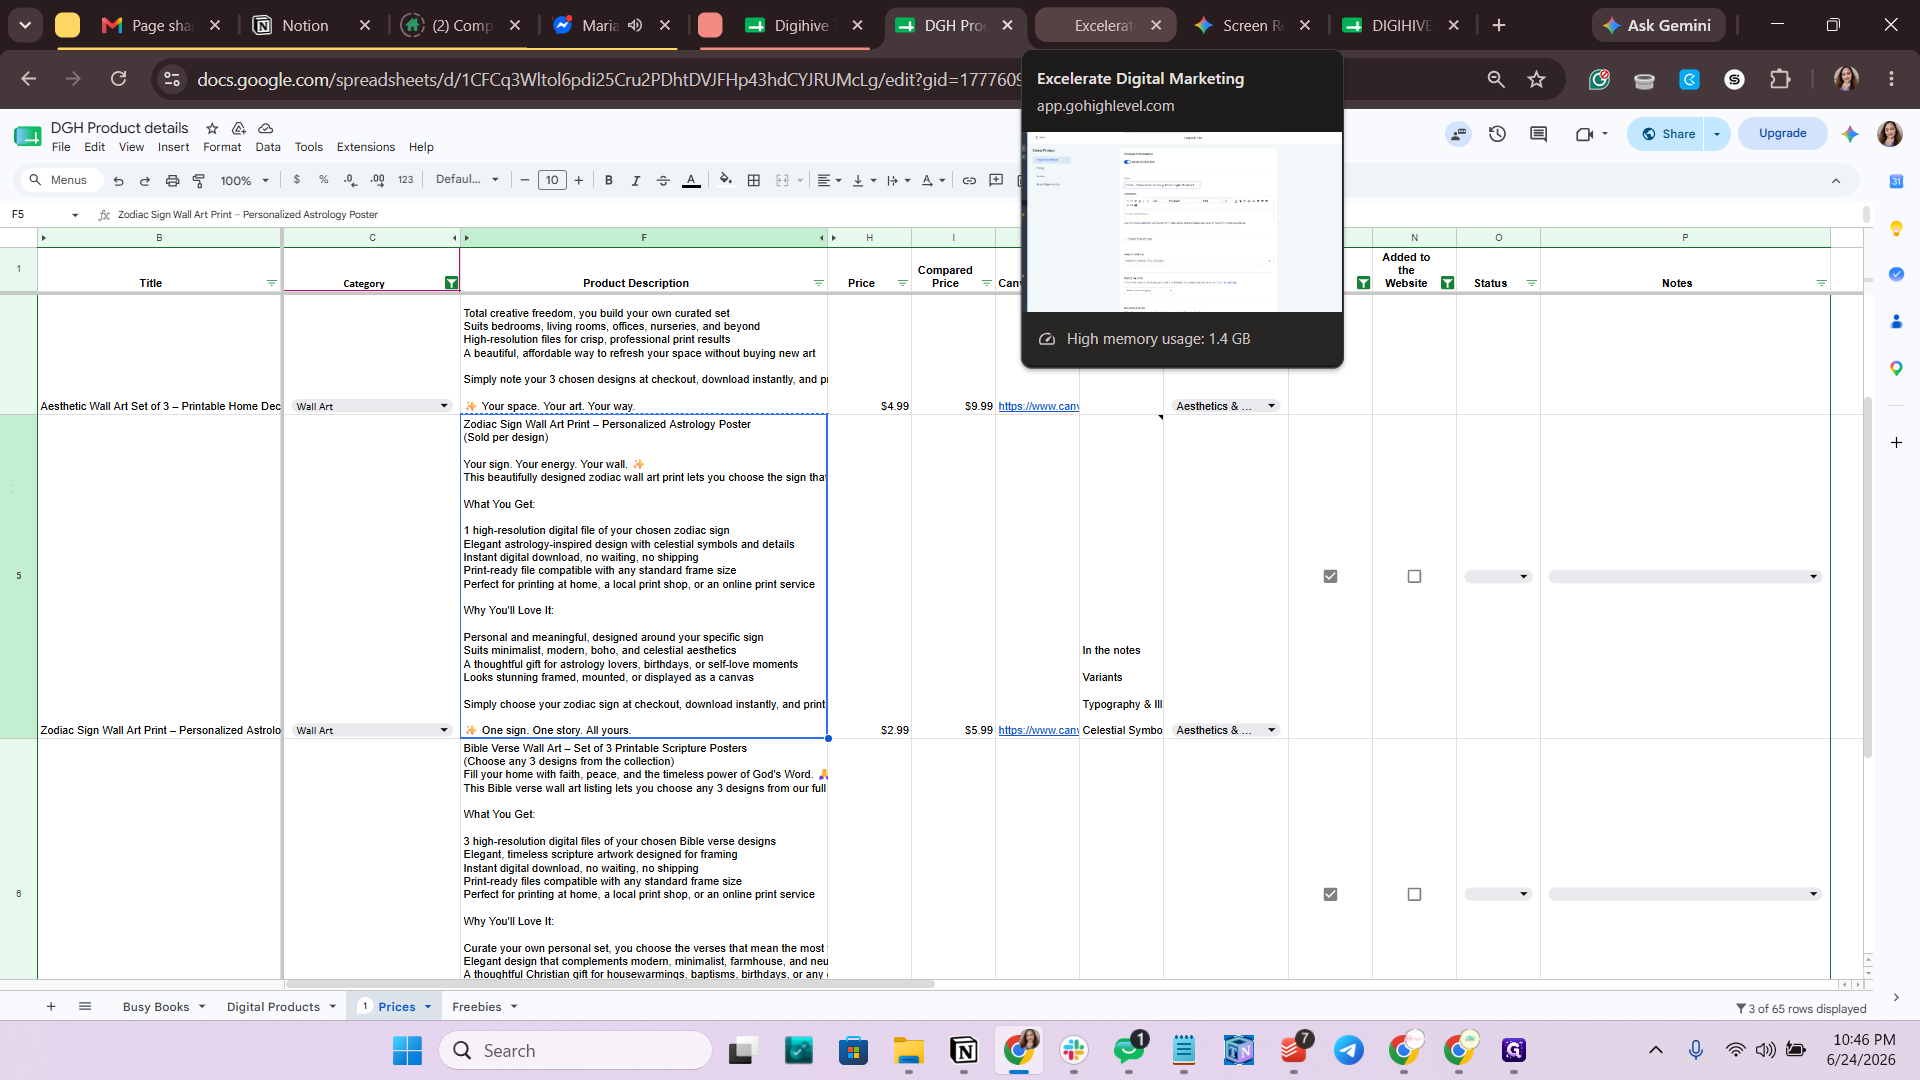Open the Share options dropdown arrow

coord(1717,133)
